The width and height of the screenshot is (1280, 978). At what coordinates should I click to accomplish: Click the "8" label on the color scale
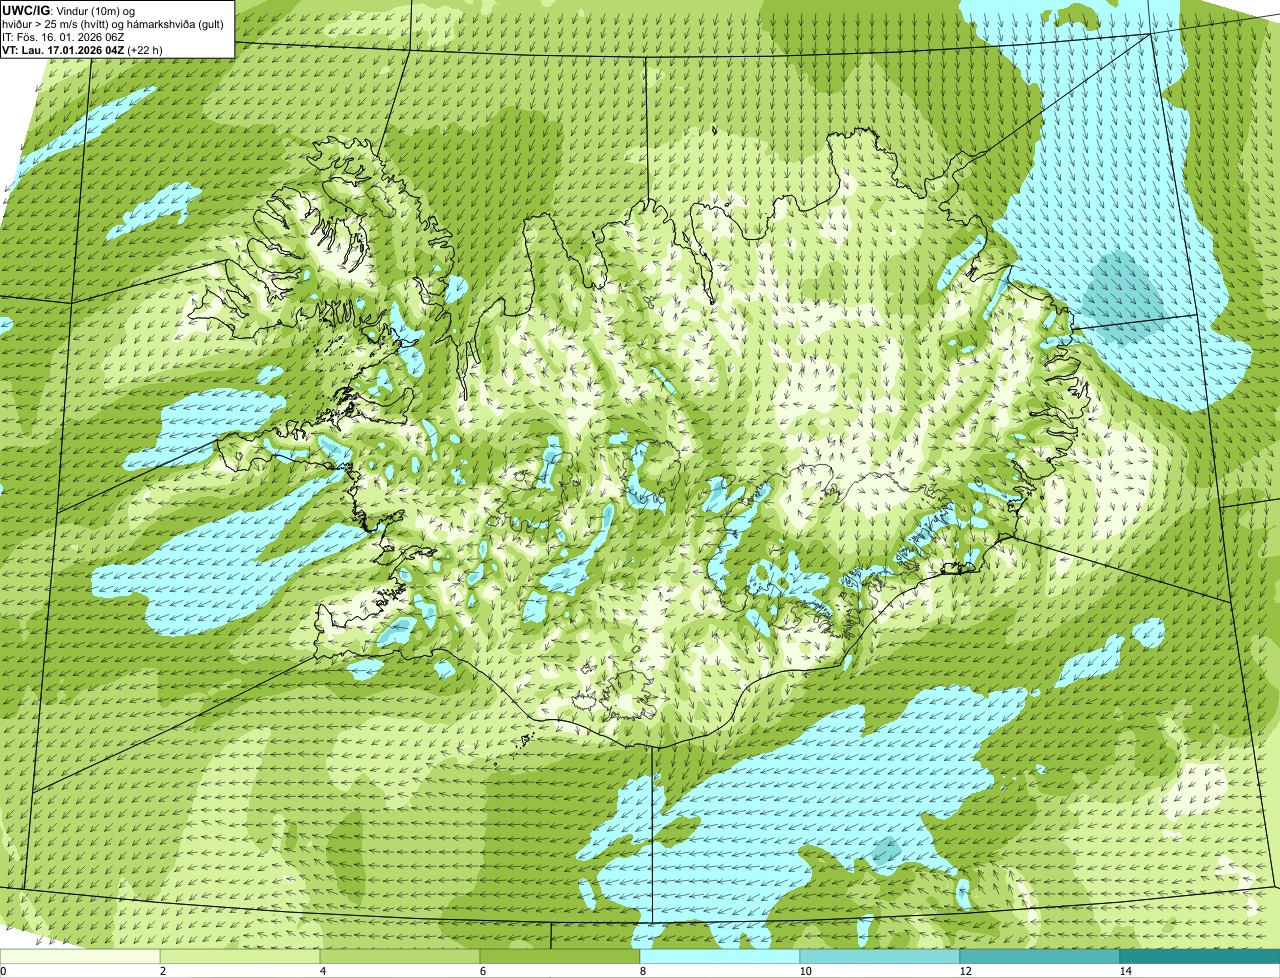coord(642,971)
